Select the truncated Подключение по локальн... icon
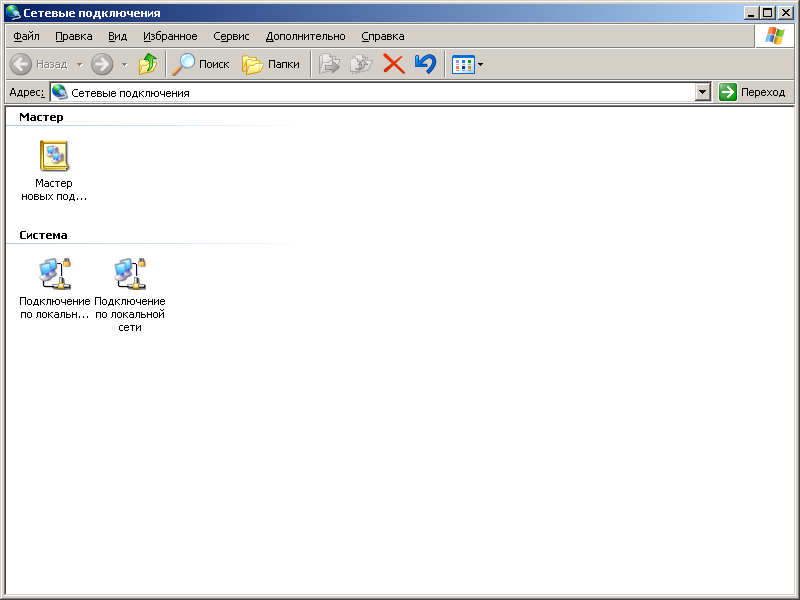Screen dimensions: 800x600 (x=55, y=289)
